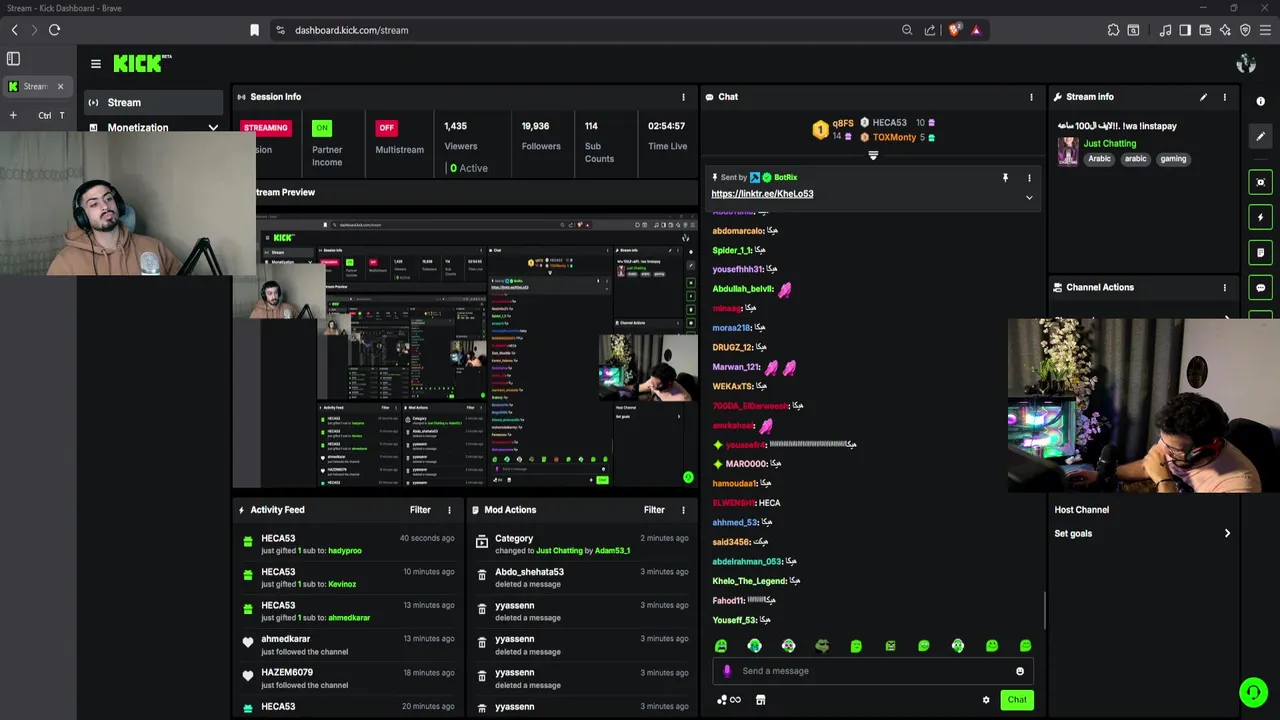
Task: Click the Brave Shields lion icon
Action: [x=954, y=30]
